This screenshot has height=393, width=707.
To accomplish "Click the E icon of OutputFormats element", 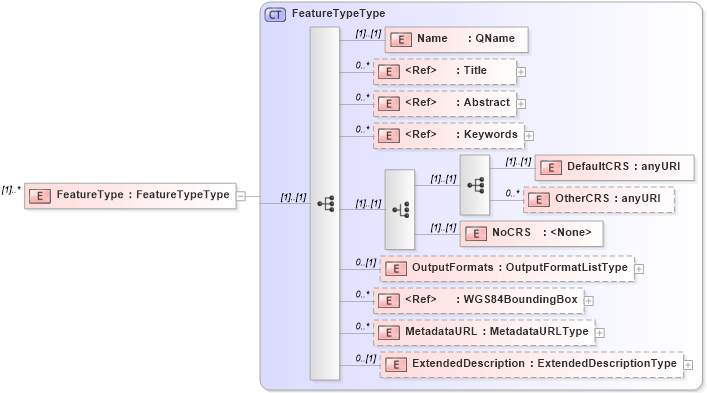I will [395, 269].
